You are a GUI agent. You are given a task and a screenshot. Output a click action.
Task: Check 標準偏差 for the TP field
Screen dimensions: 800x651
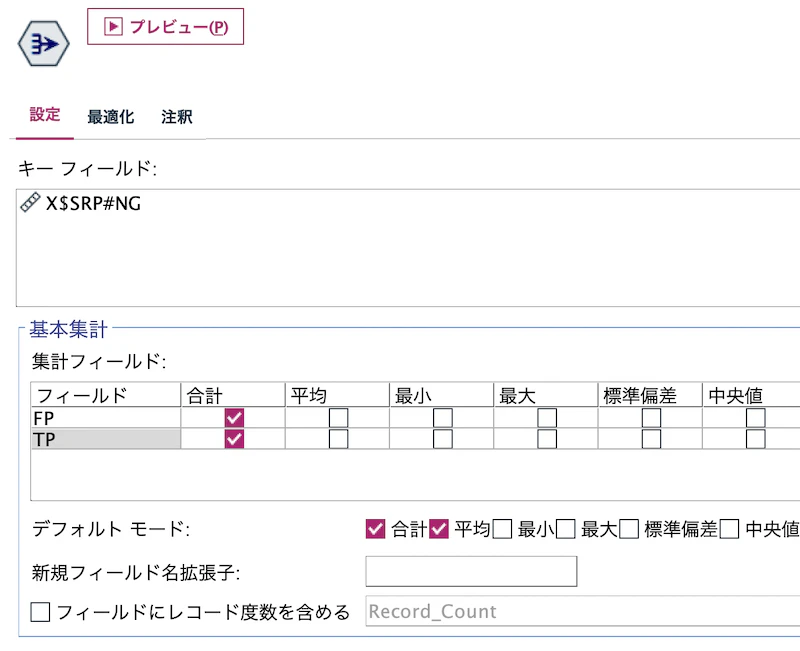pos(650,438)
